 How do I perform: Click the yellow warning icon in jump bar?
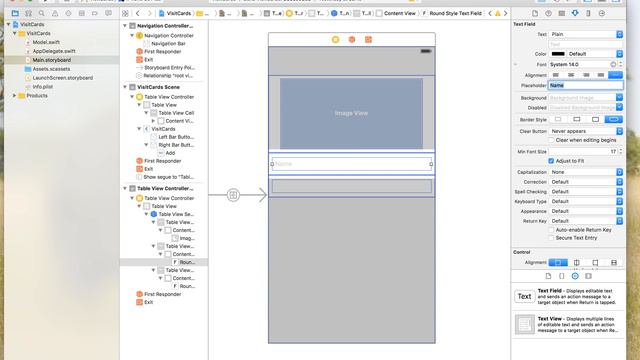(498, 13)
